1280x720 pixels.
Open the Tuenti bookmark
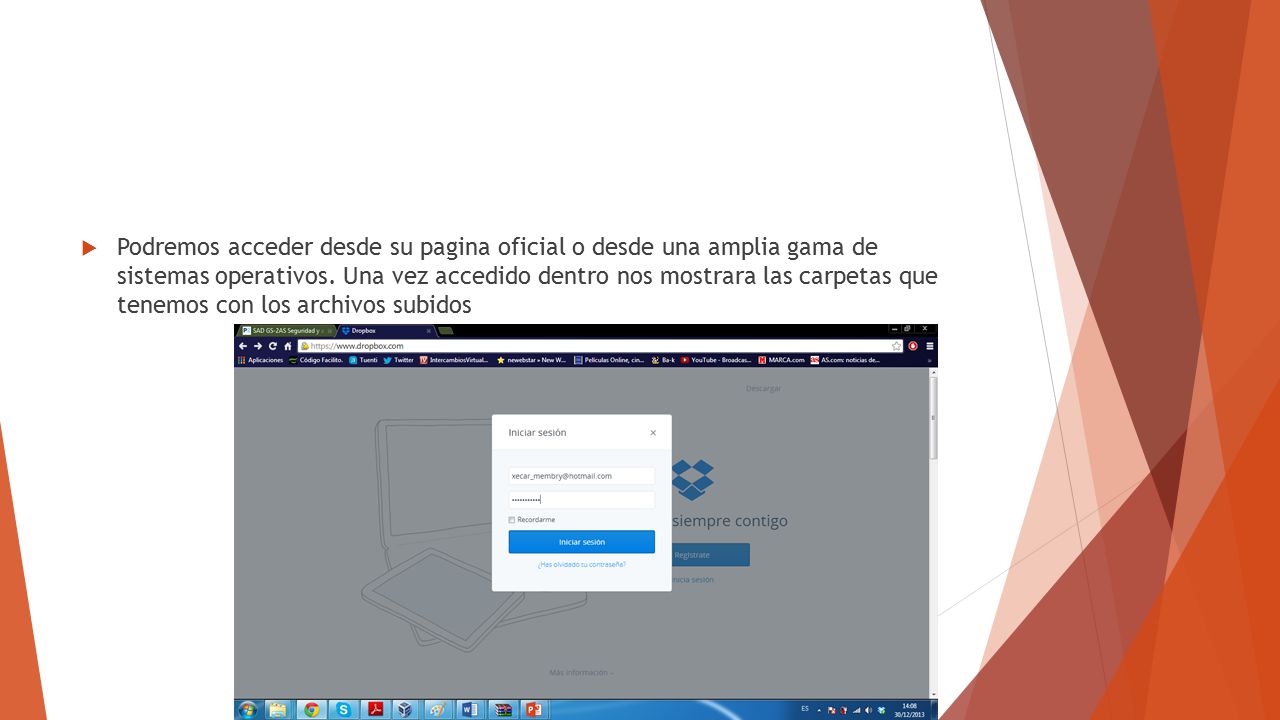(x=364, y=360)
